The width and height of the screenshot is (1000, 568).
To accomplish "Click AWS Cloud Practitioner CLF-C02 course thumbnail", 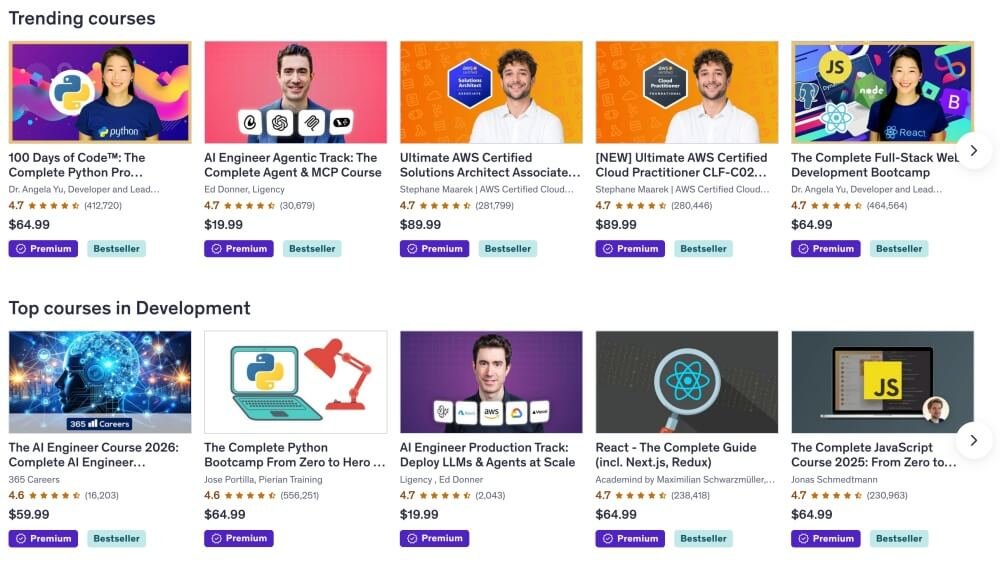I will click(x=687, y=92).
